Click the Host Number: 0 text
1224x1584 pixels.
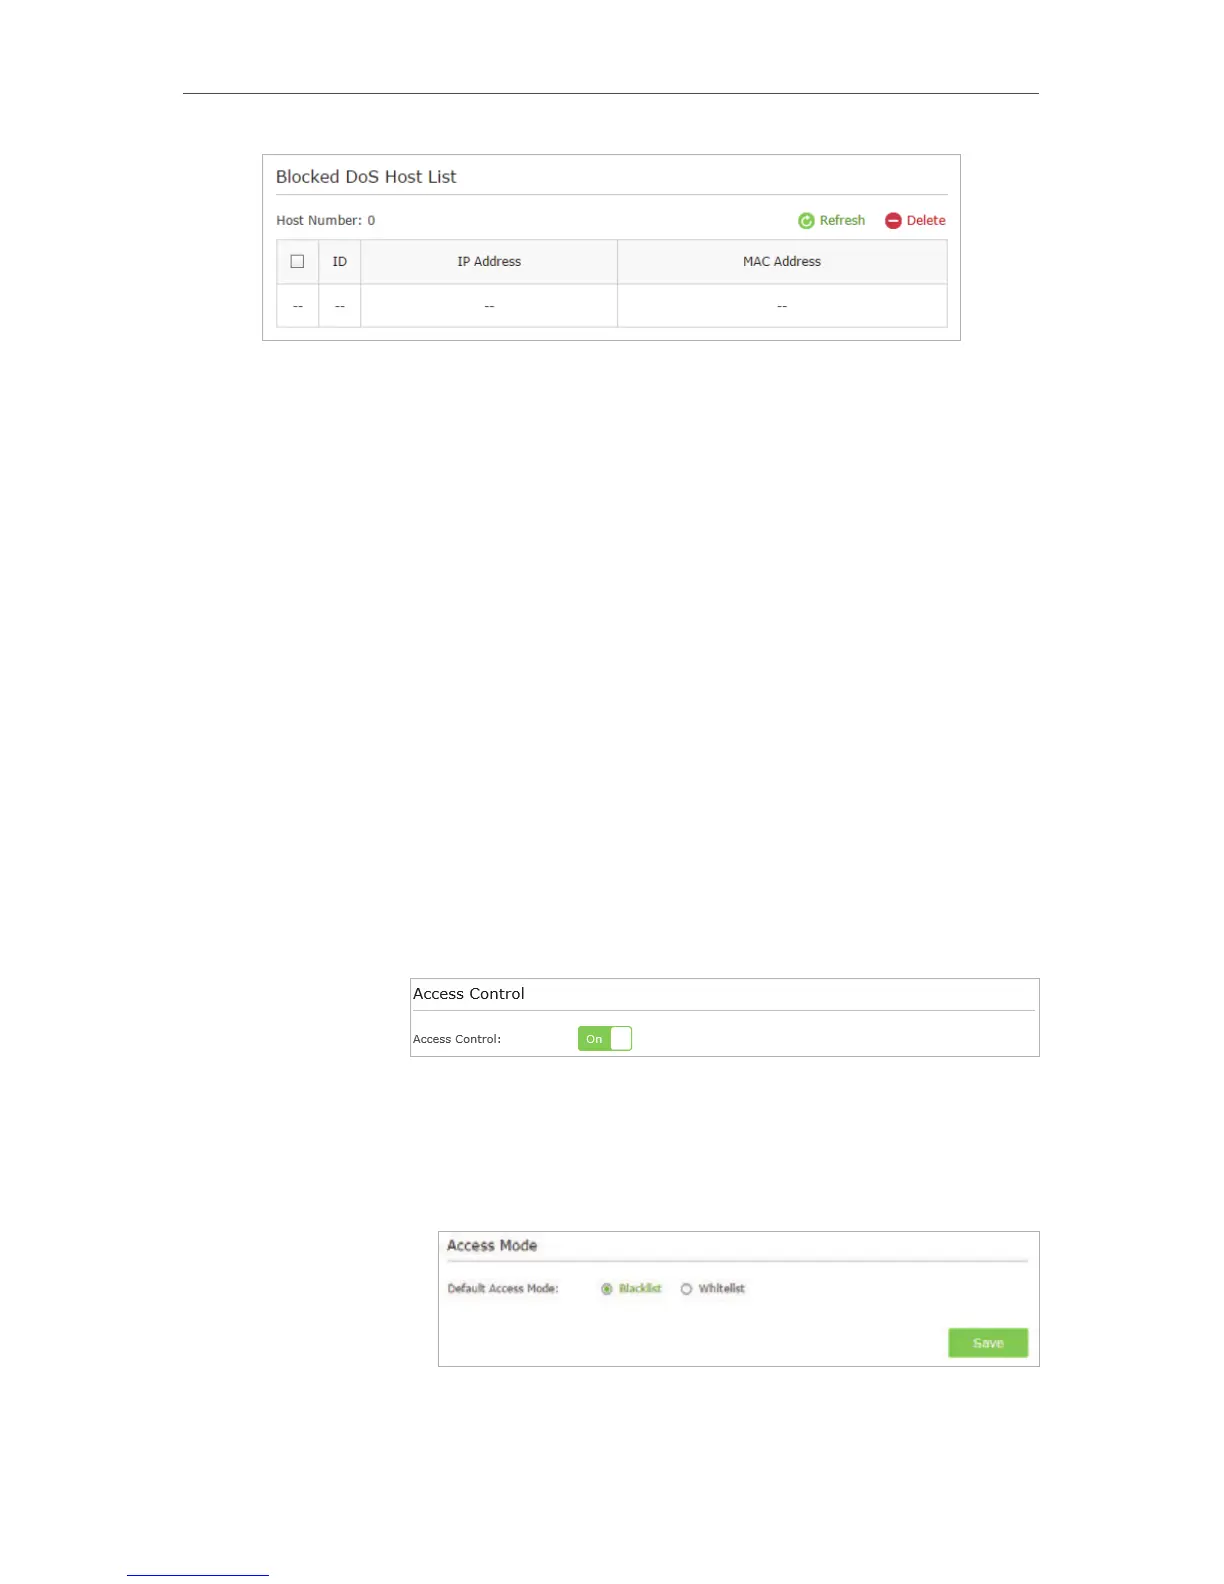click(326, 220)
